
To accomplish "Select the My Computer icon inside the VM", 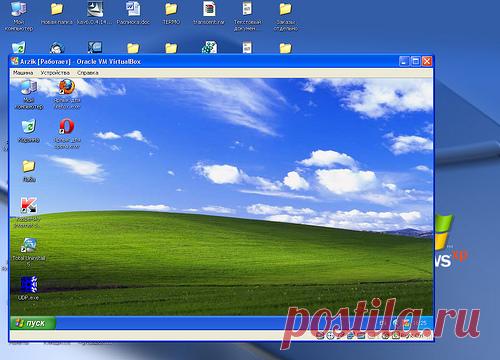I will pyautogui.click(x=29, y=87).
